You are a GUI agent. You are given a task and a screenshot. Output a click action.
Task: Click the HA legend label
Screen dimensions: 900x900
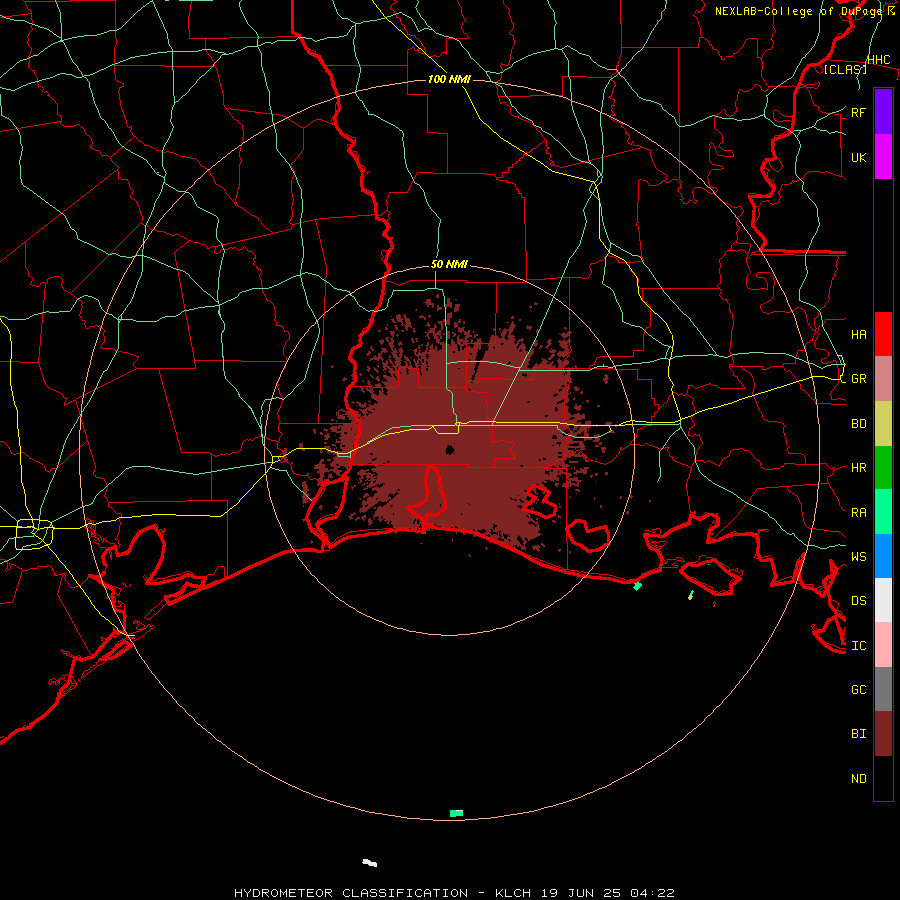[x=858, y=334]
